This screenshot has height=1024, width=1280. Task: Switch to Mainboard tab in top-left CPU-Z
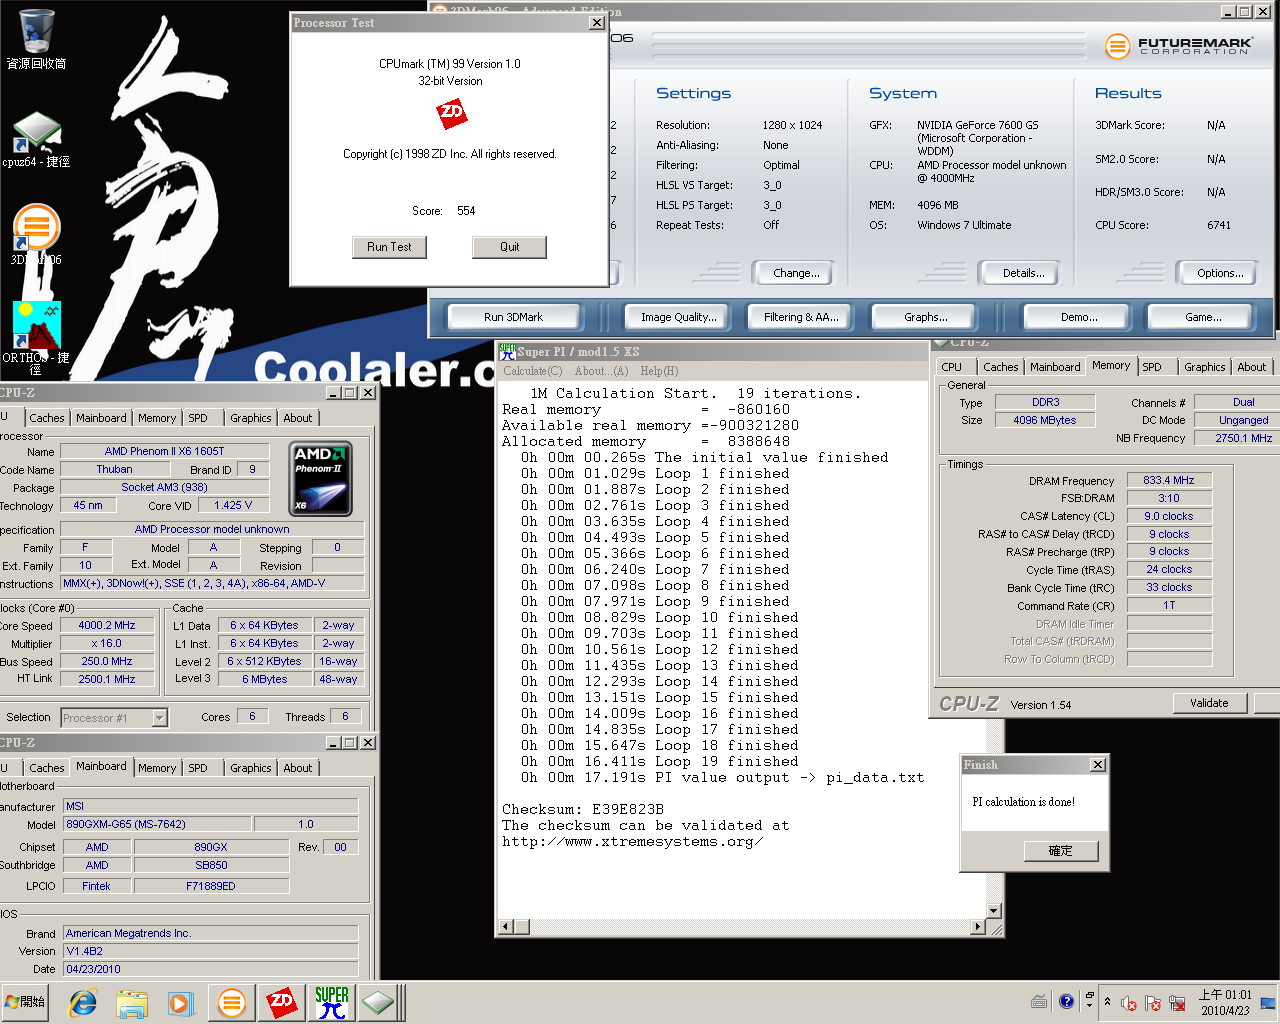pyautogui.click(x=101, y=418)
